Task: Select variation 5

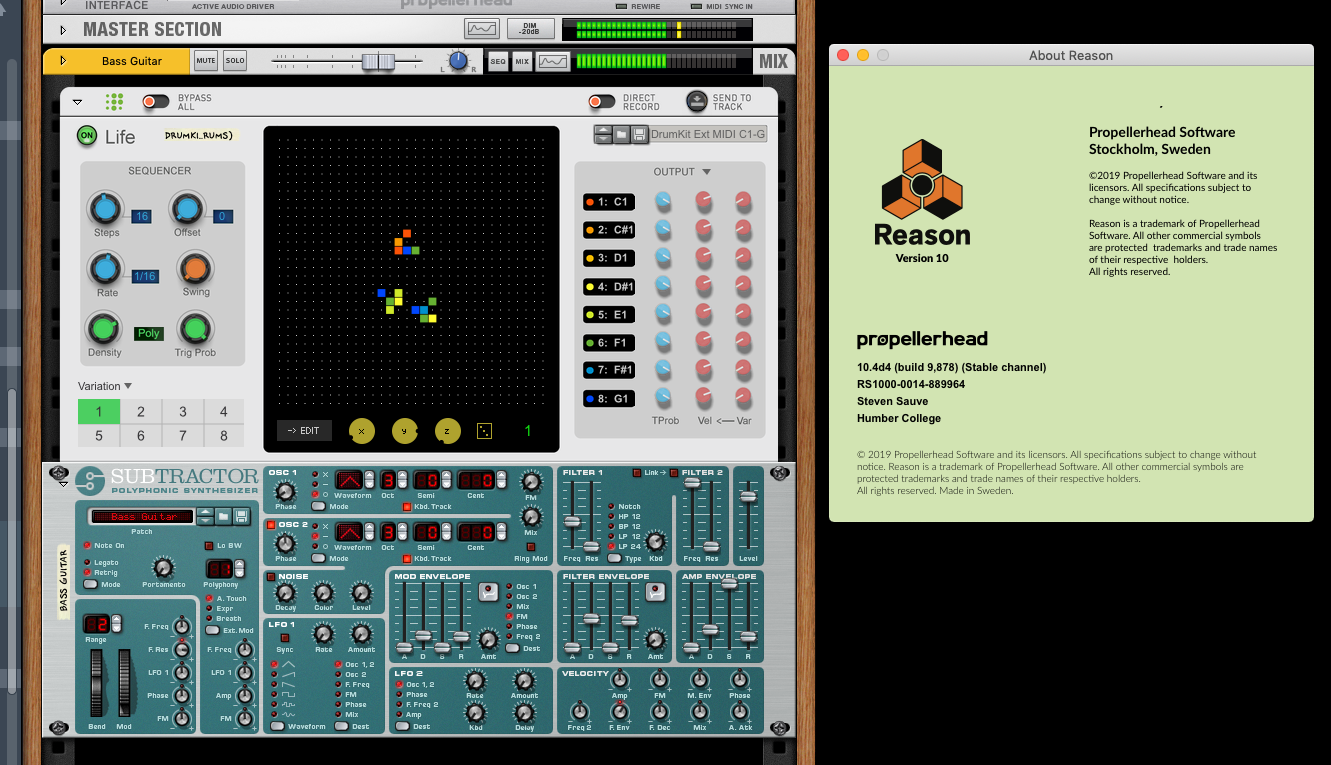Action: (99, 436)
